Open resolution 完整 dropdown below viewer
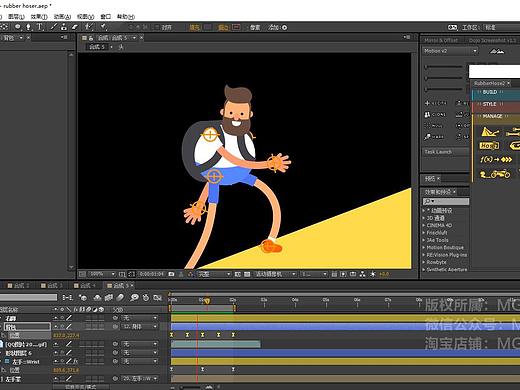520x390 pixels. click(214, 274)
